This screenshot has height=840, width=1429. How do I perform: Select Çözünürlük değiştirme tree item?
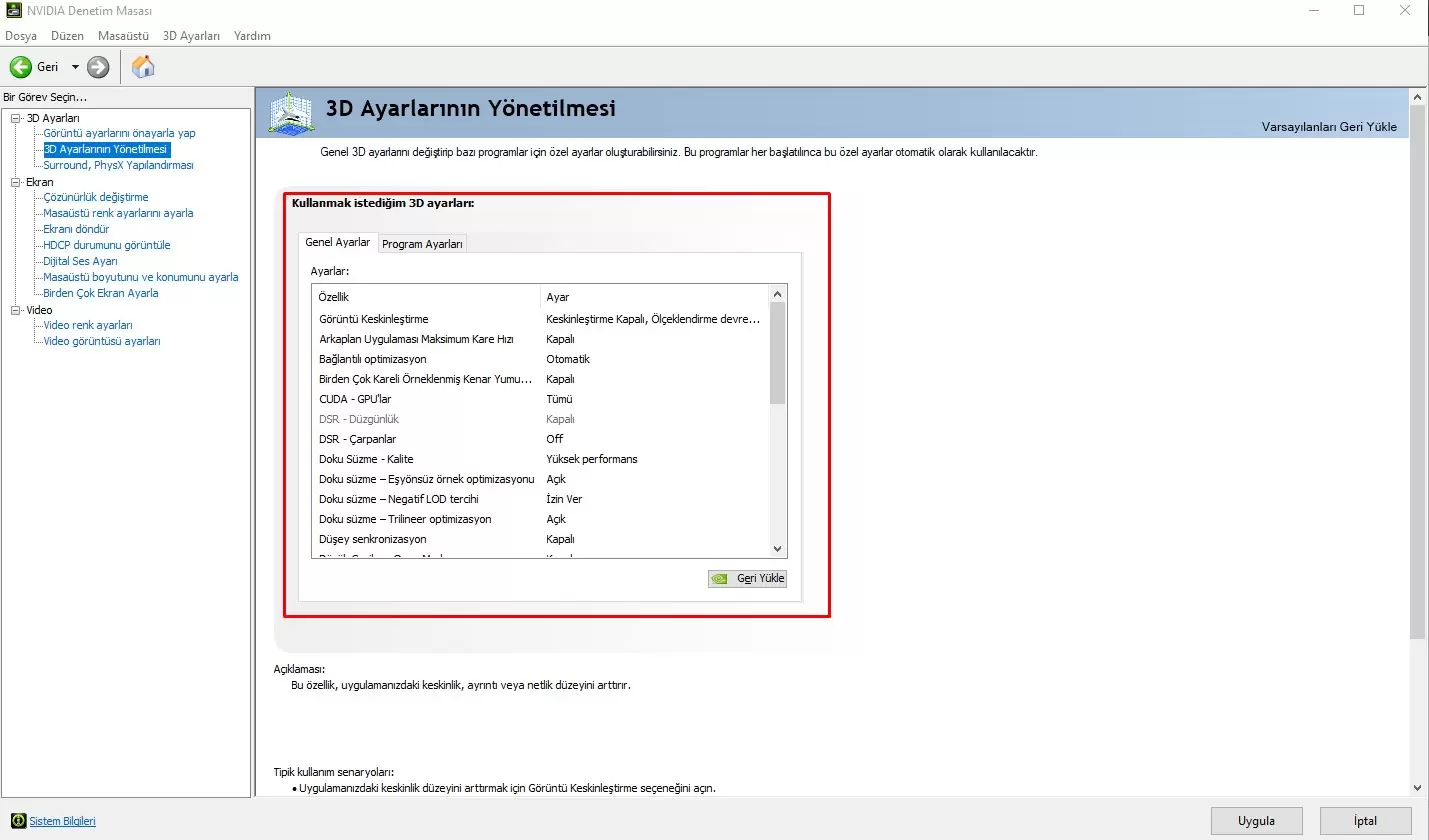coord(96,197)
